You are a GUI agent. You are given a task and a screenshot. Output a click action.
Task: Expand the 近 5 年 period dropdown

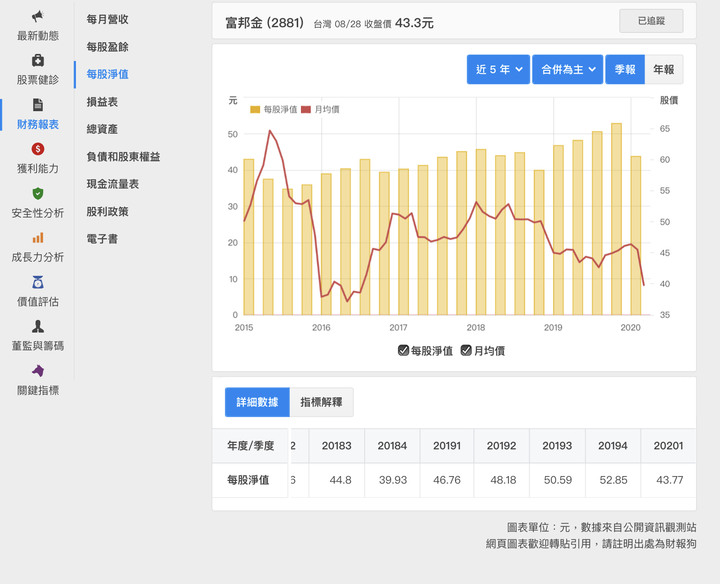(498, 69)
